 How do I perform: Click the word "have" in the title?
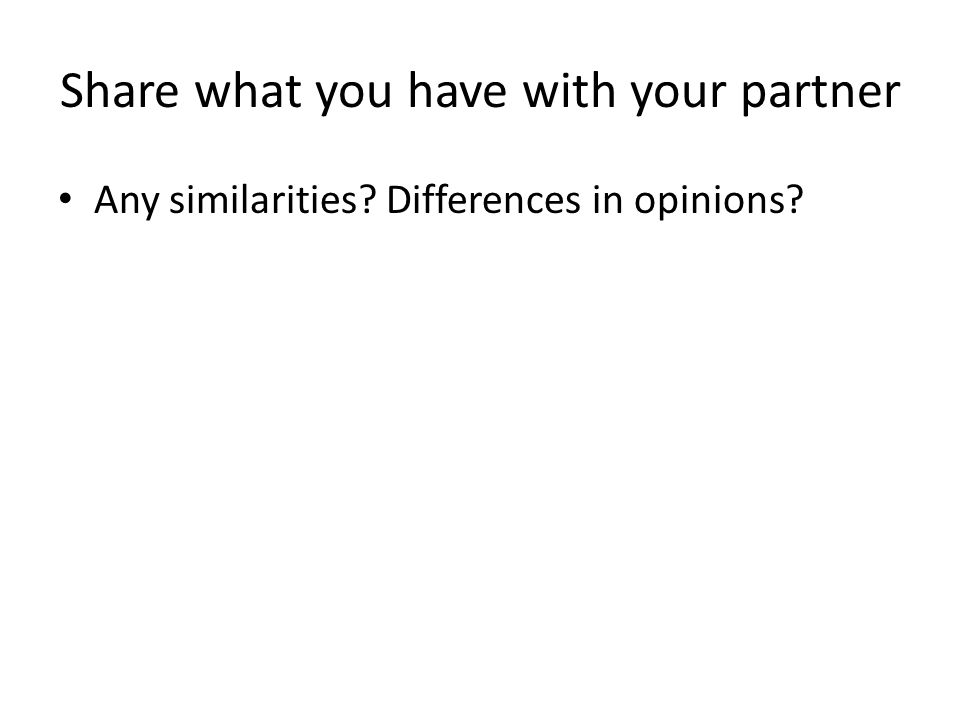(457, 91)
